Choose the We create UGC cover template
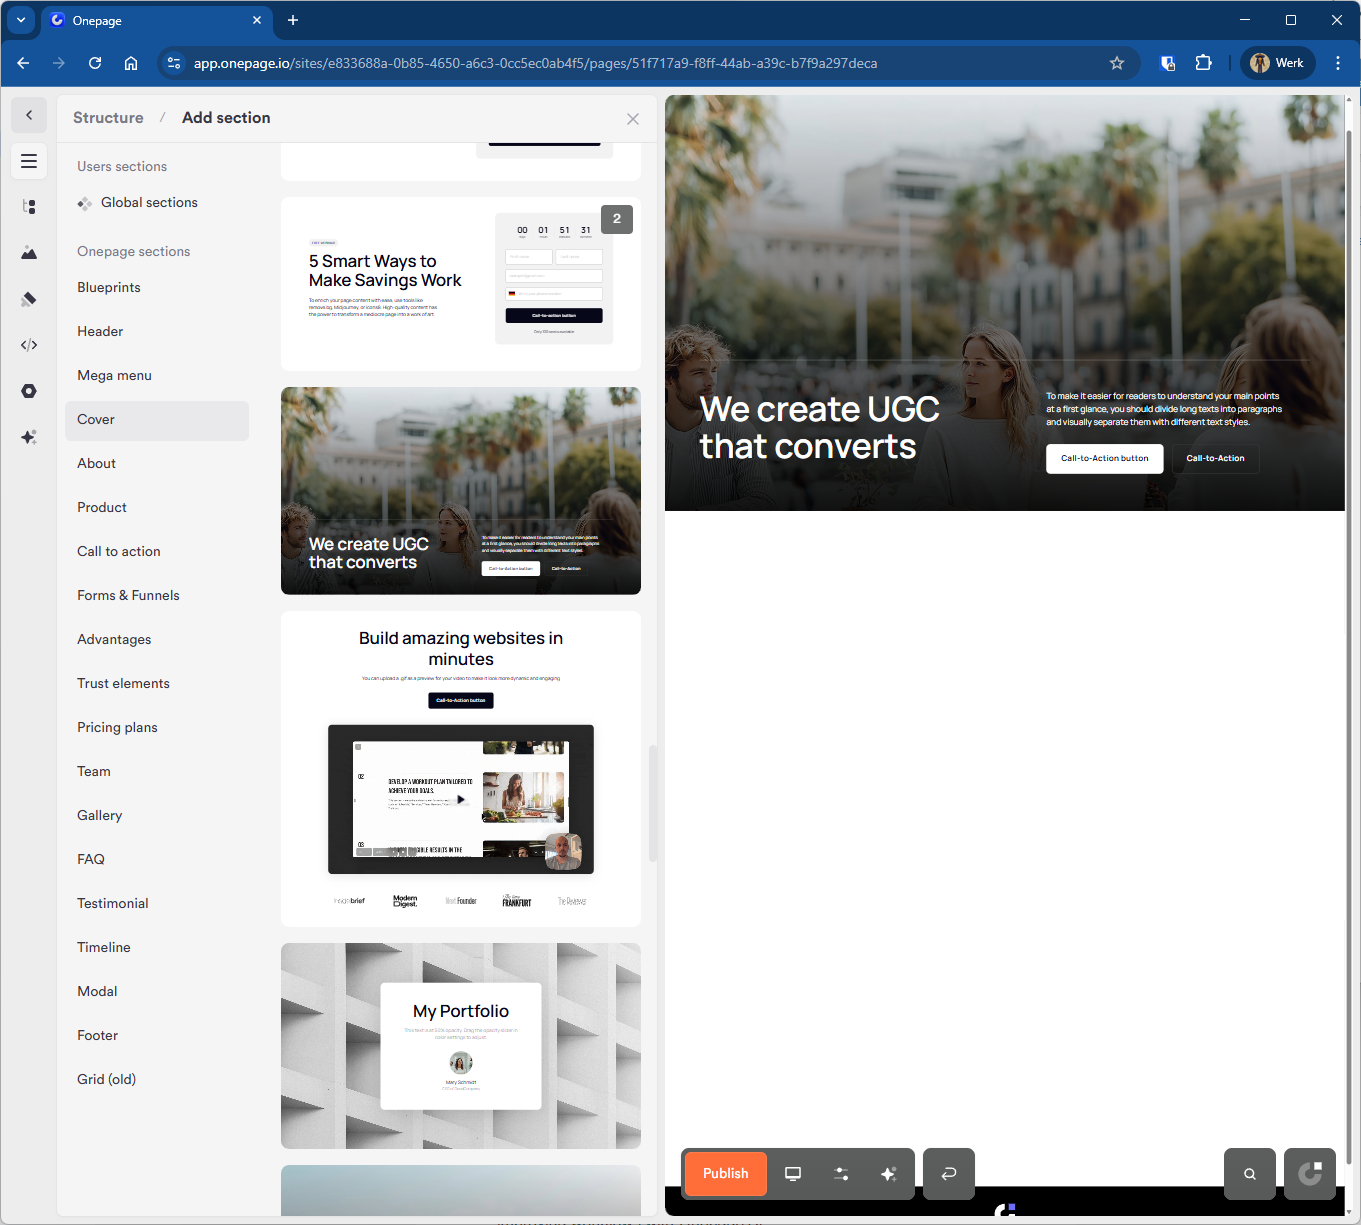The width and height of the screenshot is (1361, 1225). 461,491
